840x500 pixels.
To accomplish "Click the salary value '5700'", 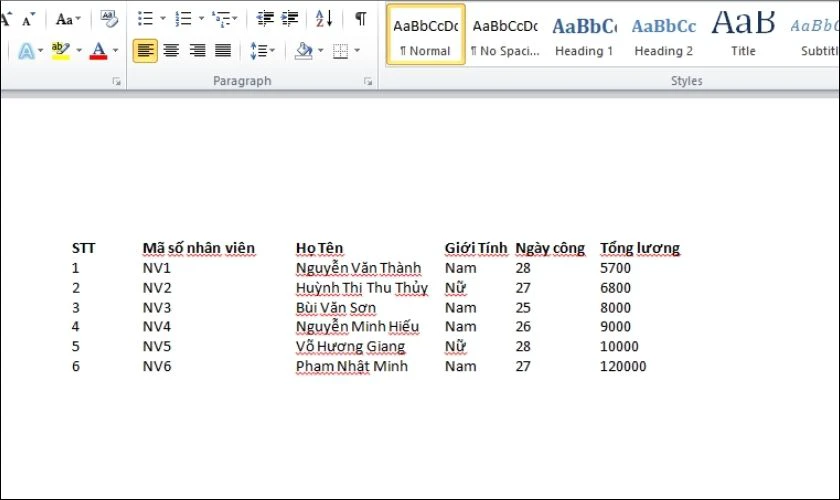I will click(616, 268).
